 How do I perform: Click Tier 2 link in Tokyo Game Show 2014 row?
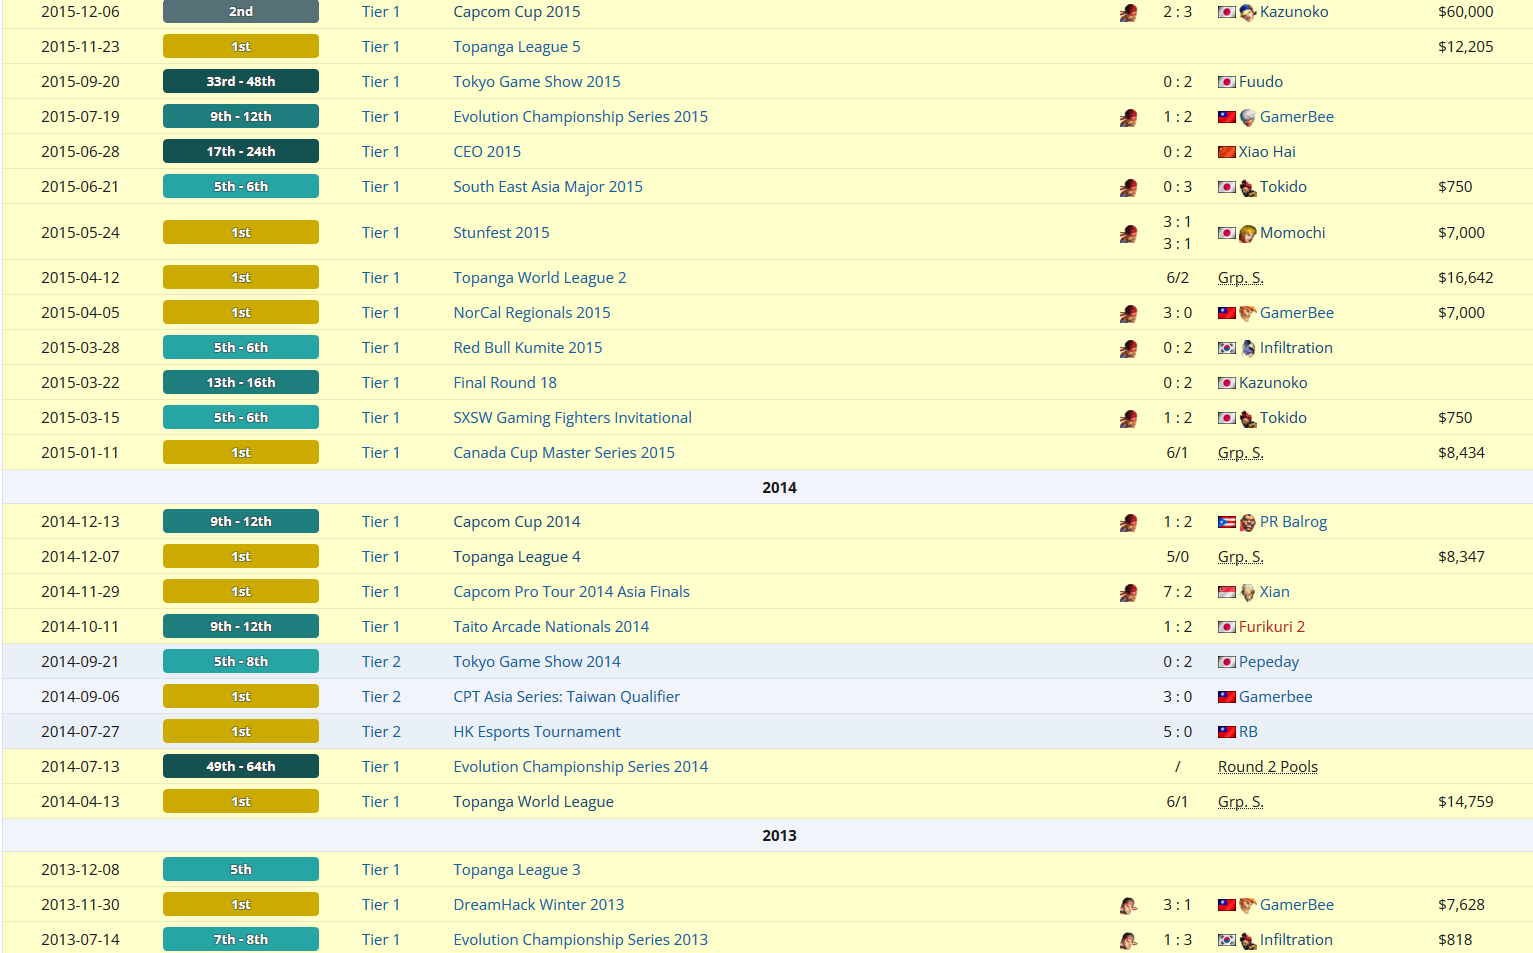tap(381, 662)
